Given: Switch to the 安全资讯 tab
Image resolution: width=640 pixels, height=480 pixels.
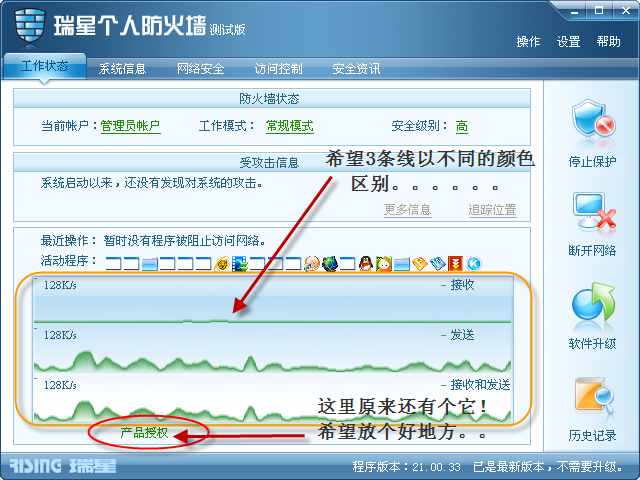Looking at the screenshot, I should [x=356, y=69].
